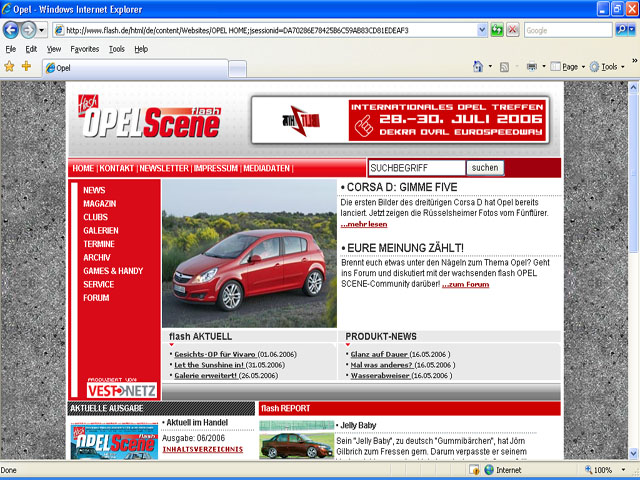Open the Page command bar menu
The image size is (640, 480).
pos(567,67)
